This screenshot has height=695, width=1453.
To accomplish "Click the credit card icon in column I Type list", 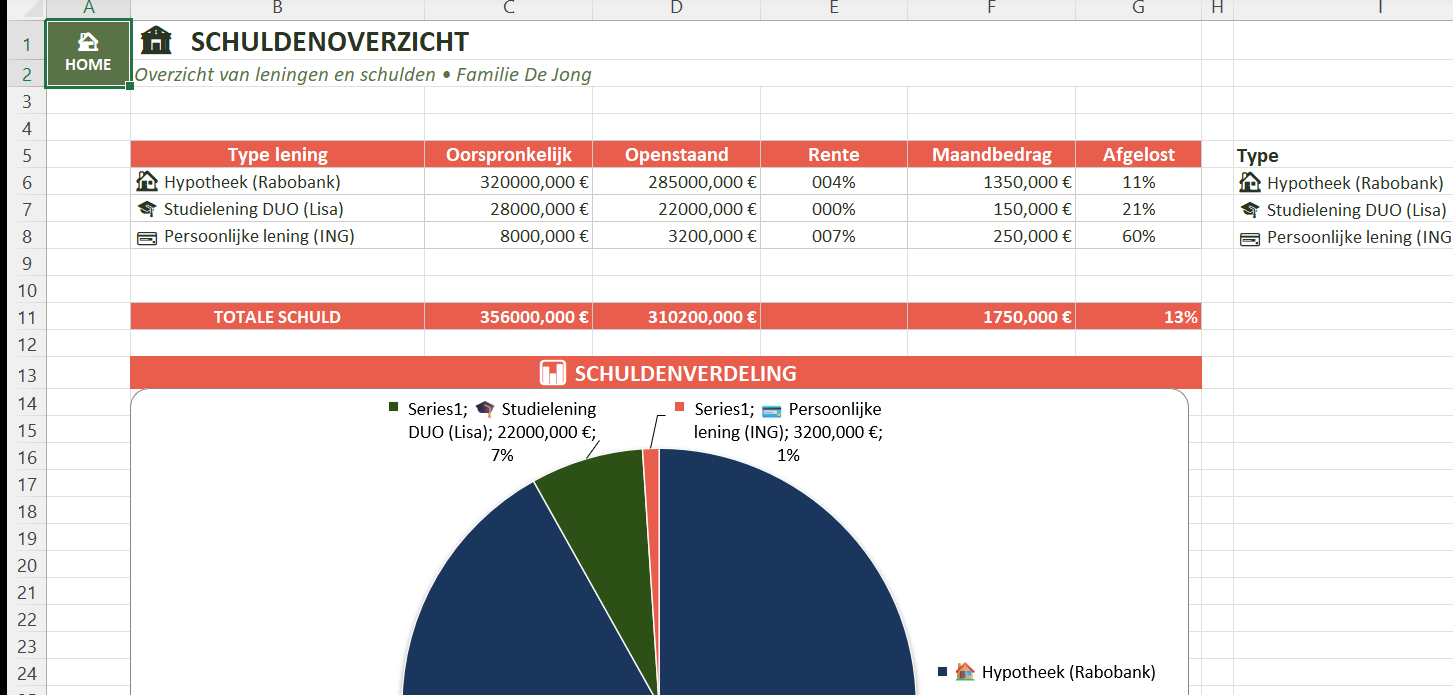I will [x=1249, y=238].
